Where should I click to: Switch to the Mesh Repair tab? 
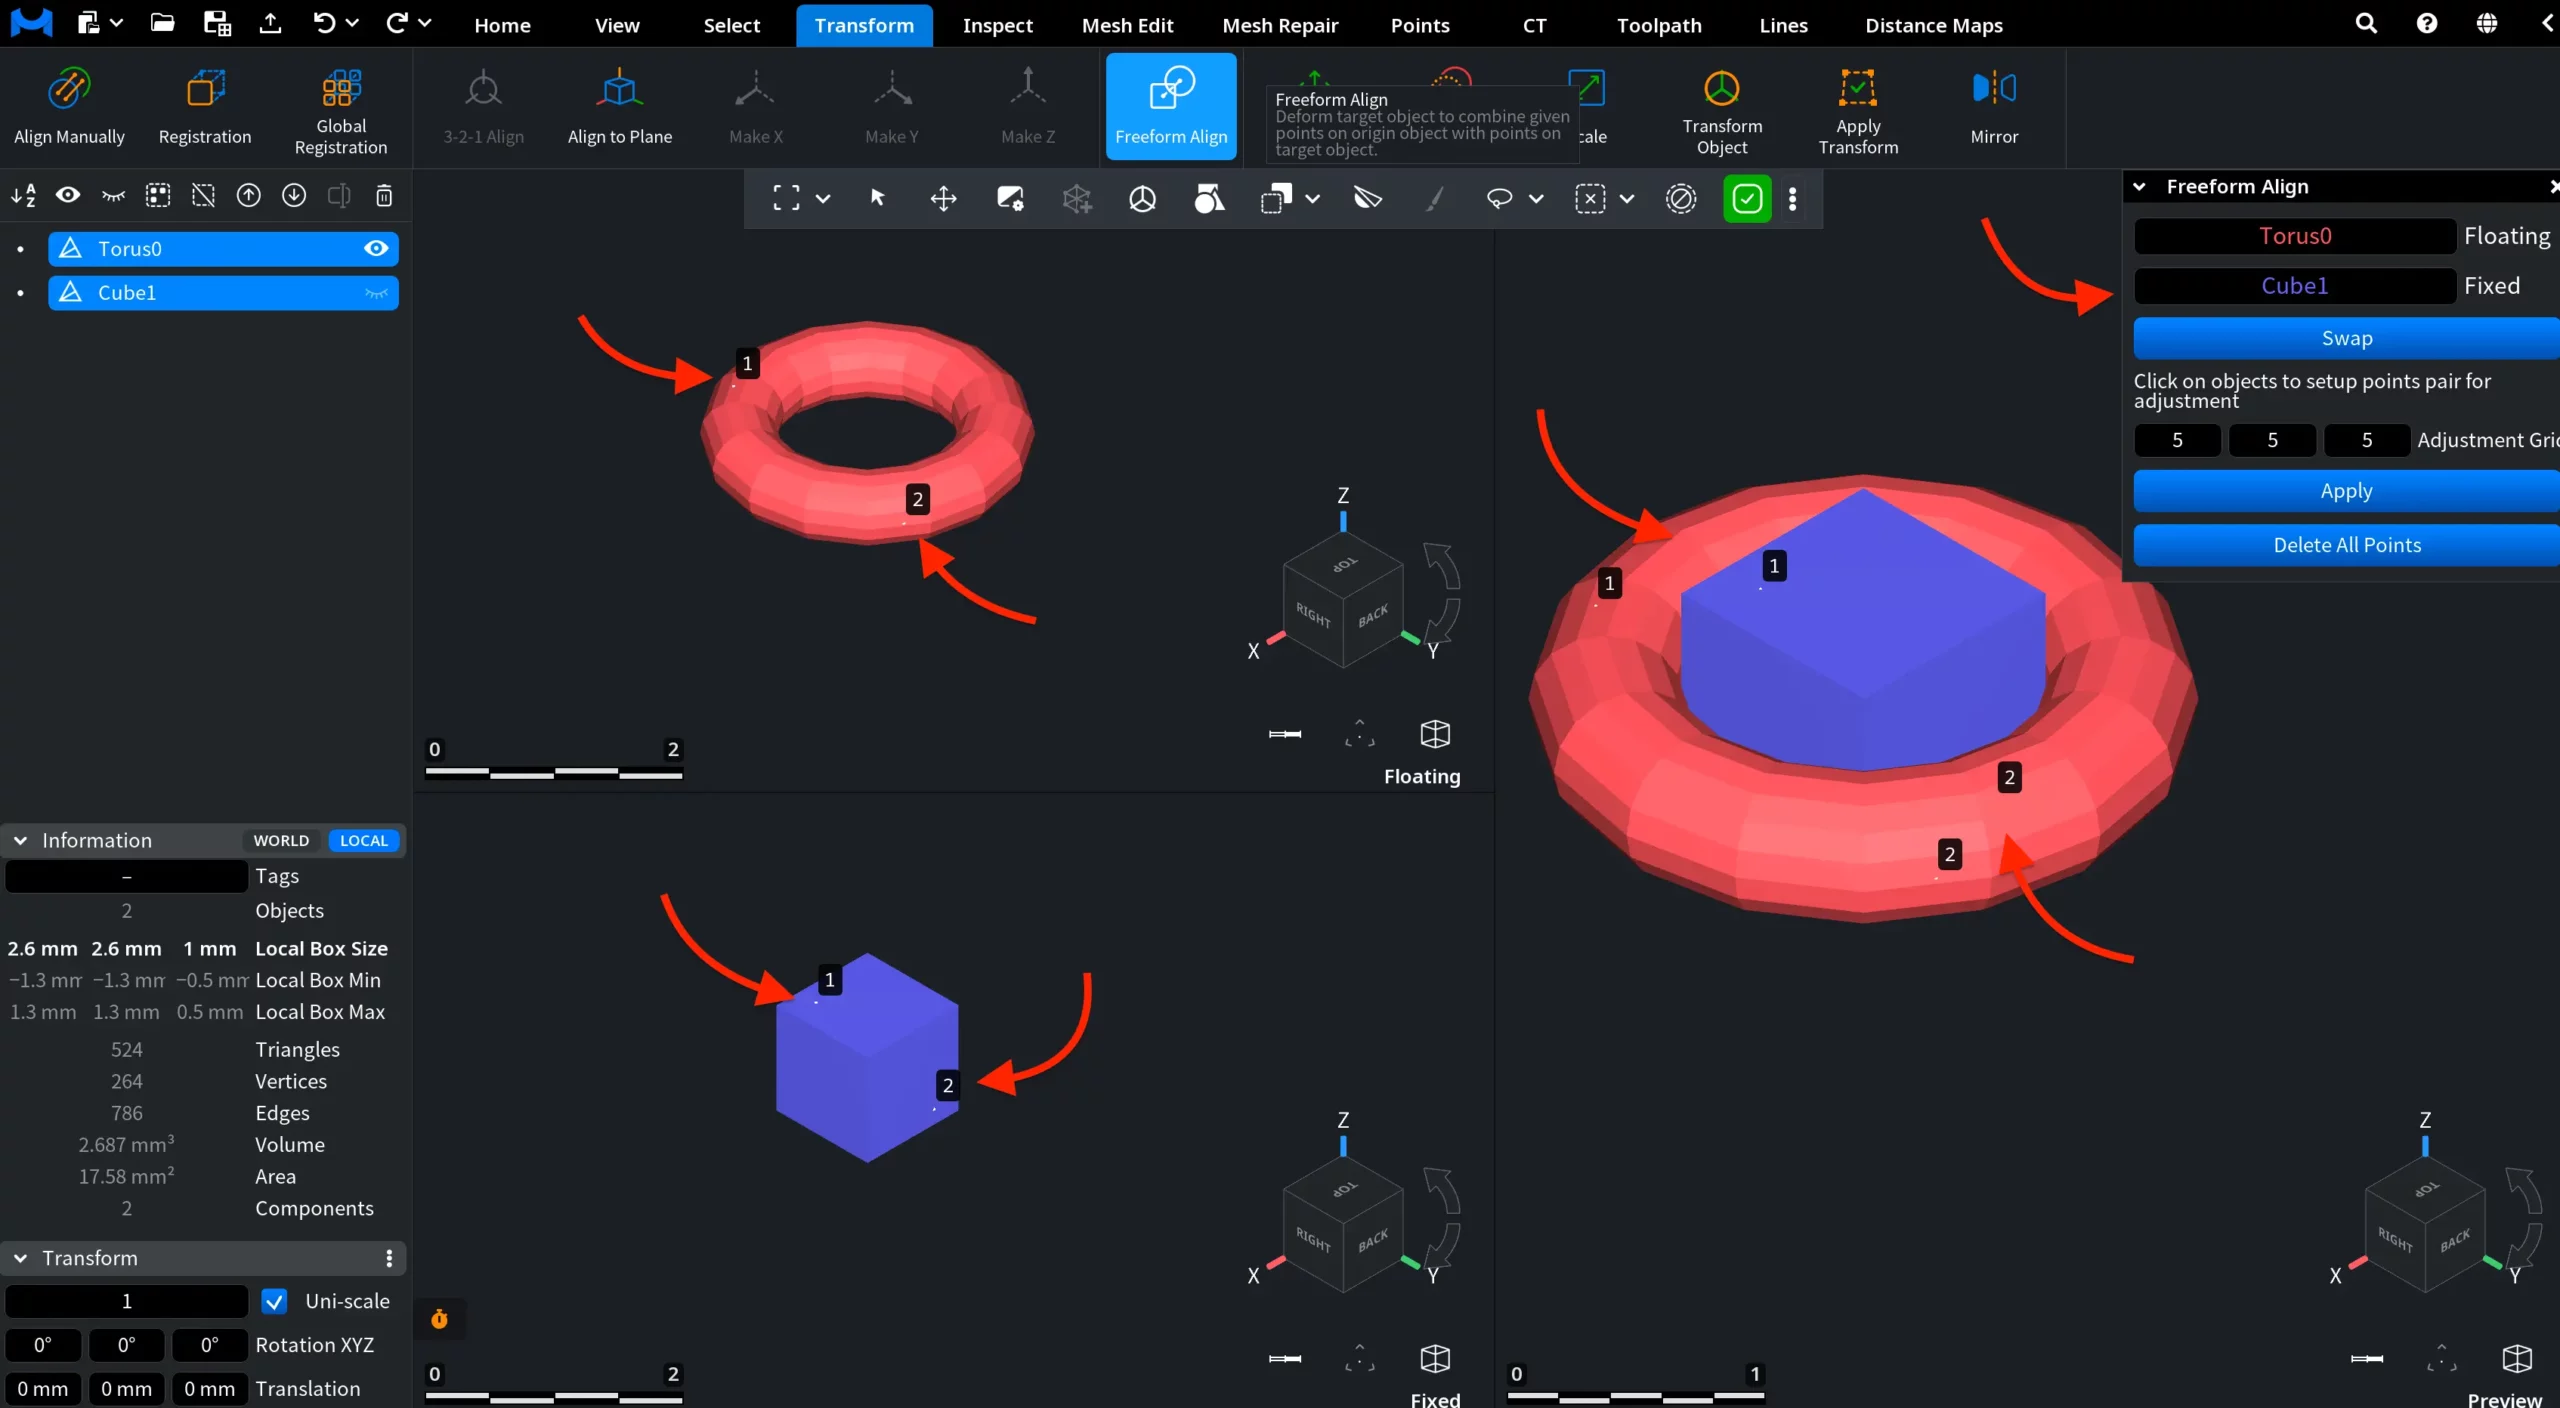click(1280, 25)
